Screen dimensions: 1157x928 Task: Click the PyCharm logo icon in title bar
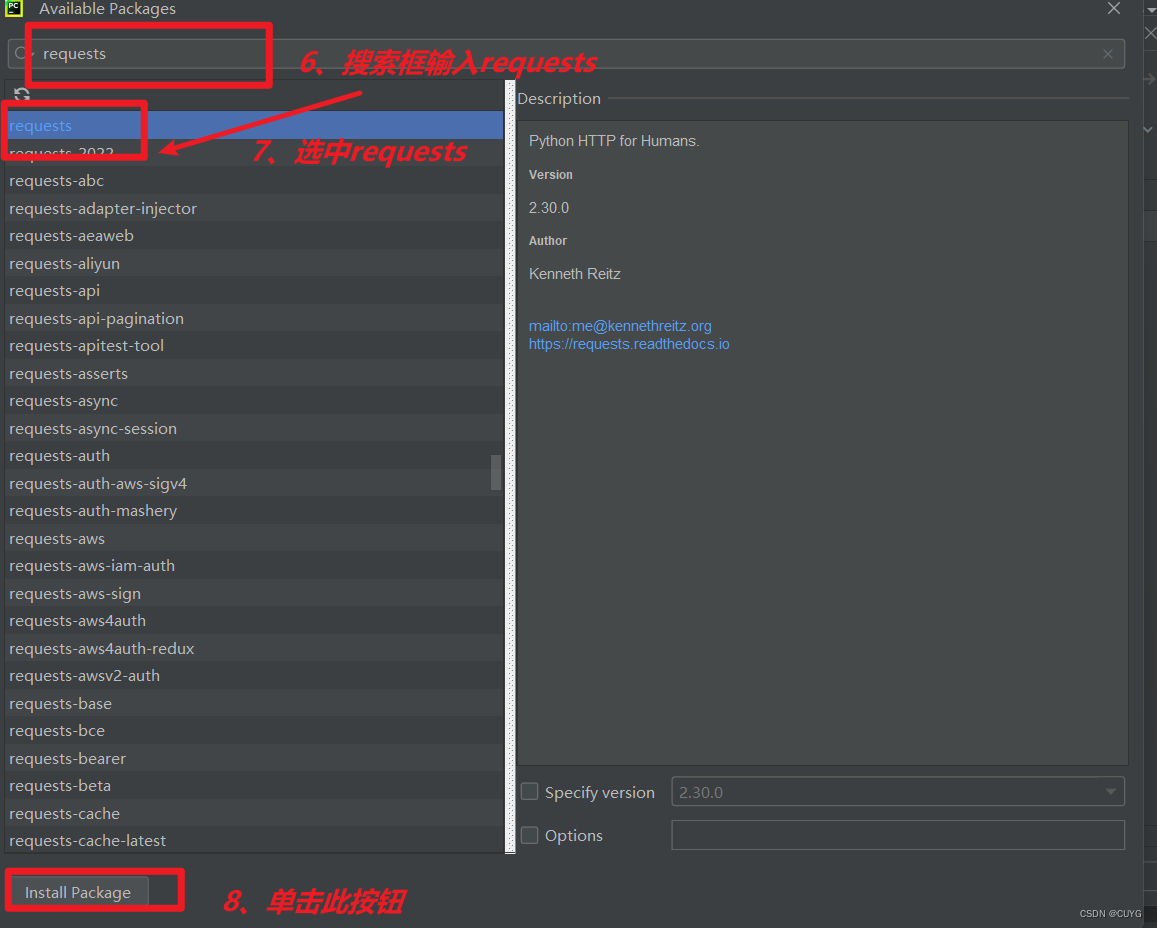14,8
